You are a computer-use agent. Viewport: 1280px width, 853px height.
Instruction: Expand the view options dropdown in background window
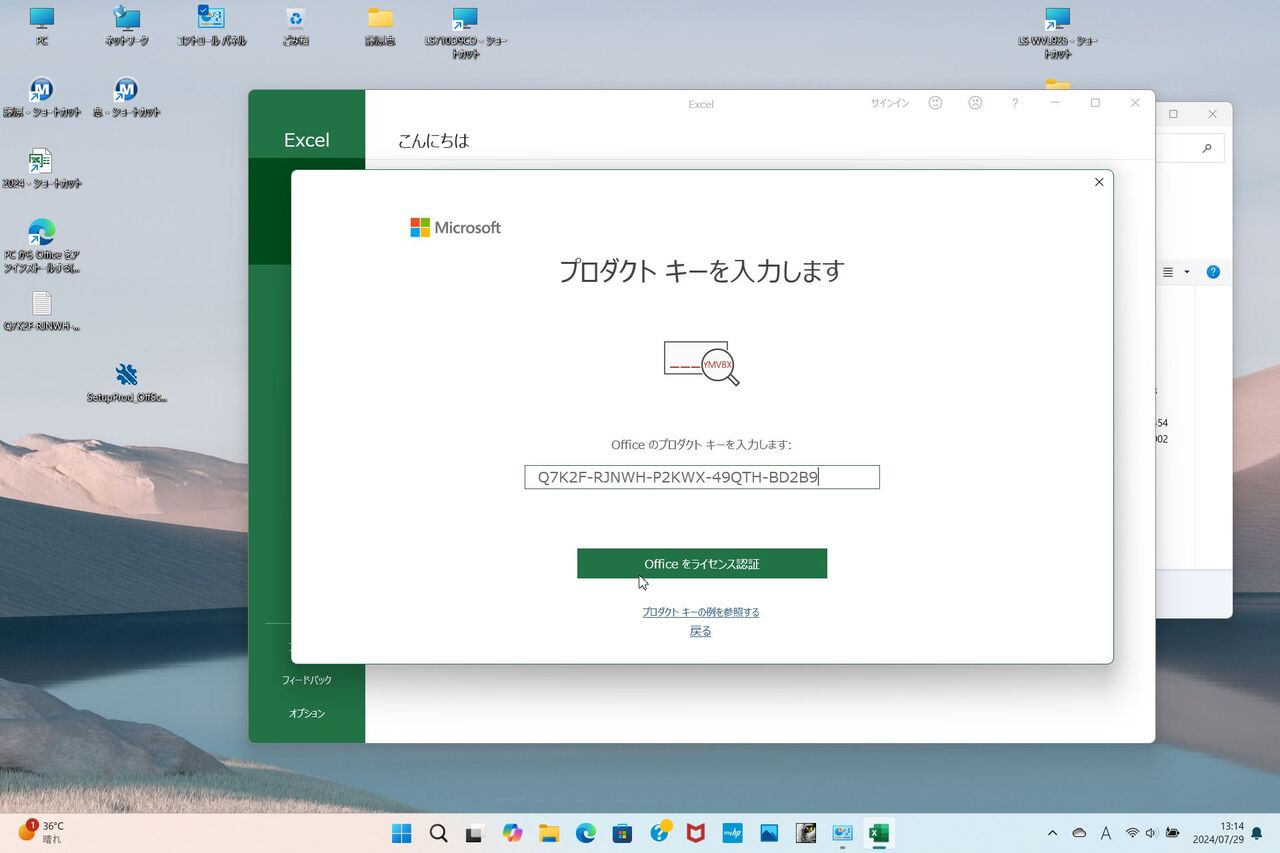point(1187,272)
